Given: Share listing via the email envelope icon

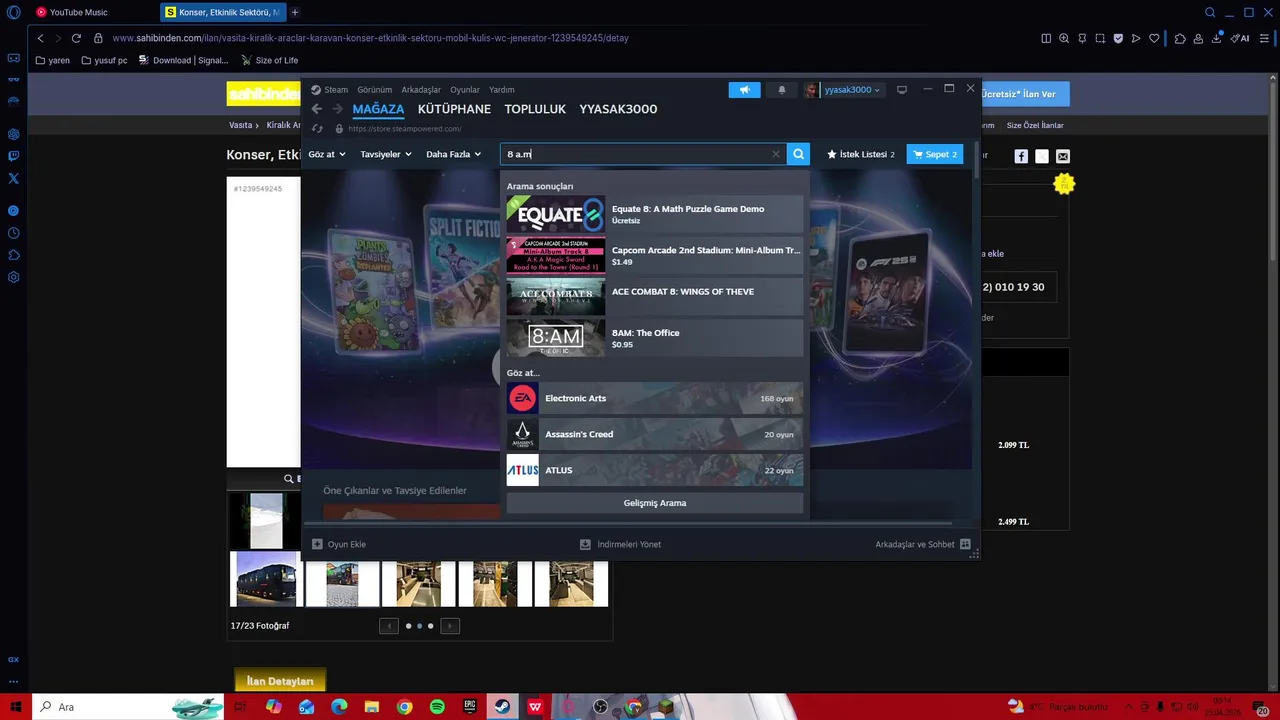Looking at the screenshot, I should point(1063,156).
